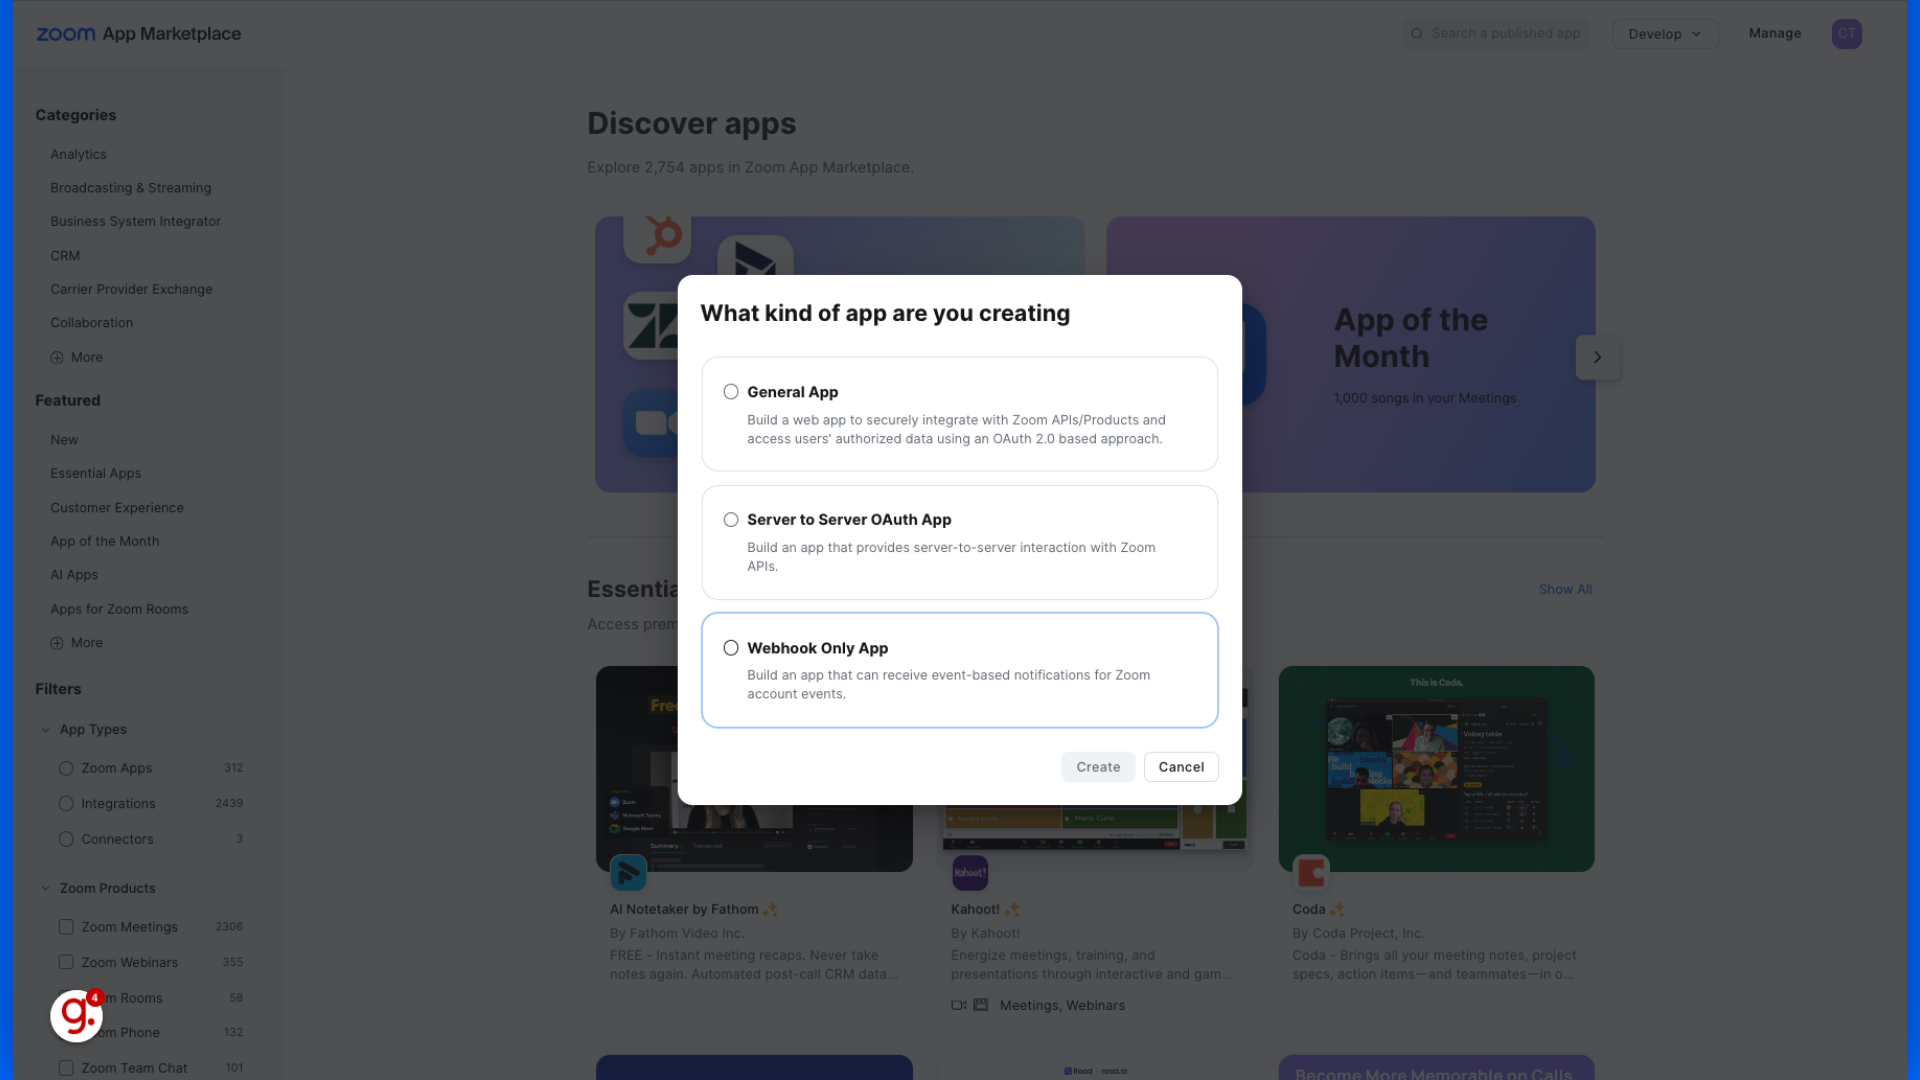Open Broadcasting & Streaming category
This screenshot has height=1080, width=1920.
point(131,188)
